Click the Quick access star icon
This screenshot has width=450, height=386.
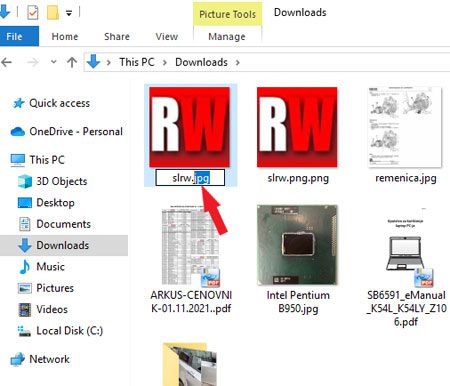18,103
